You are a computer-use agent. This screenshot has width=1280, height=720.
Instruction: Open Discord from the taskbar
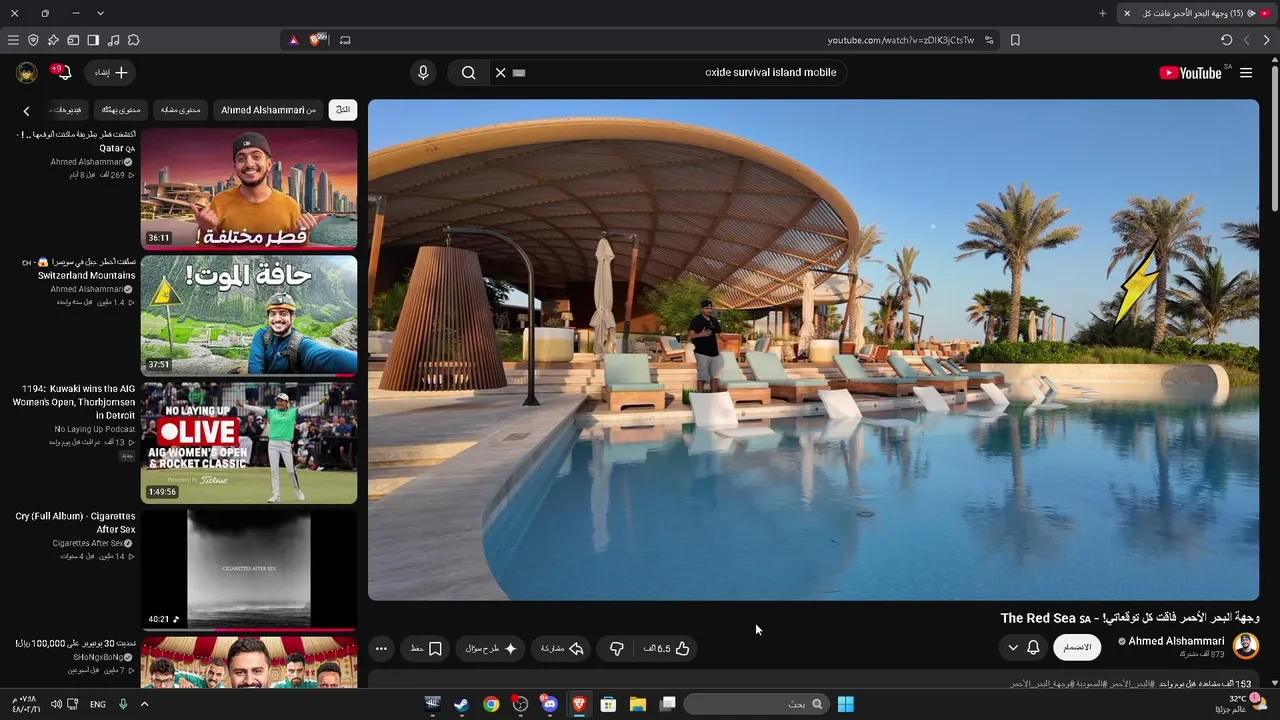[549, 704]
